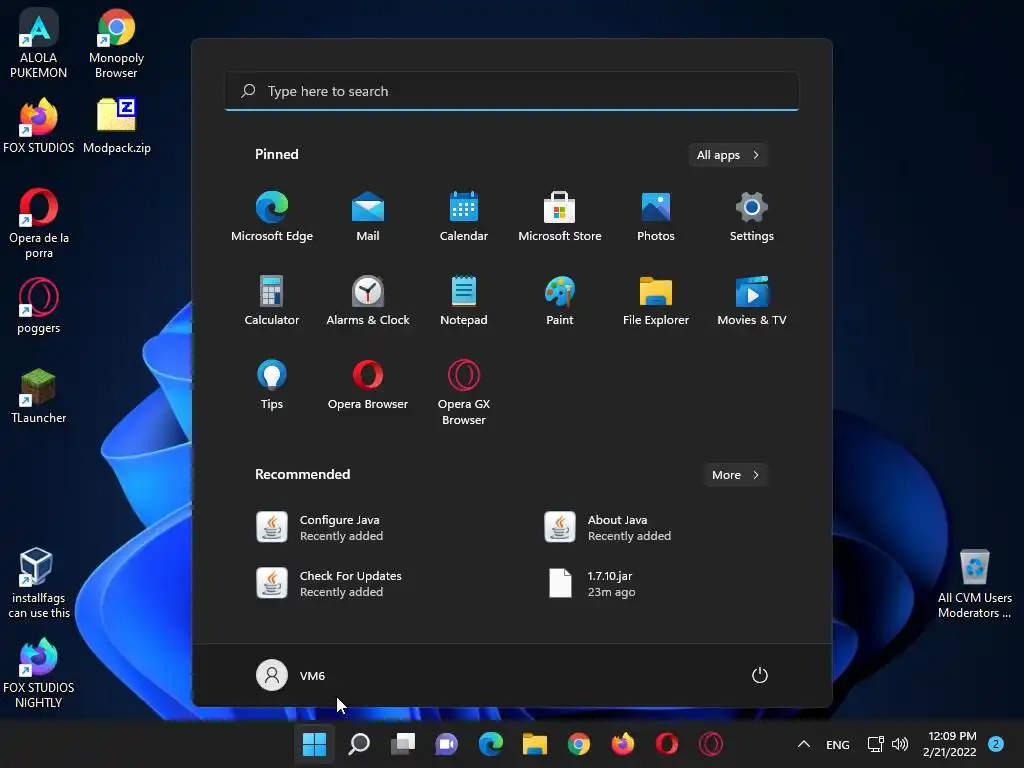Open File Explorer in the Start menu

tap(656, 300)
